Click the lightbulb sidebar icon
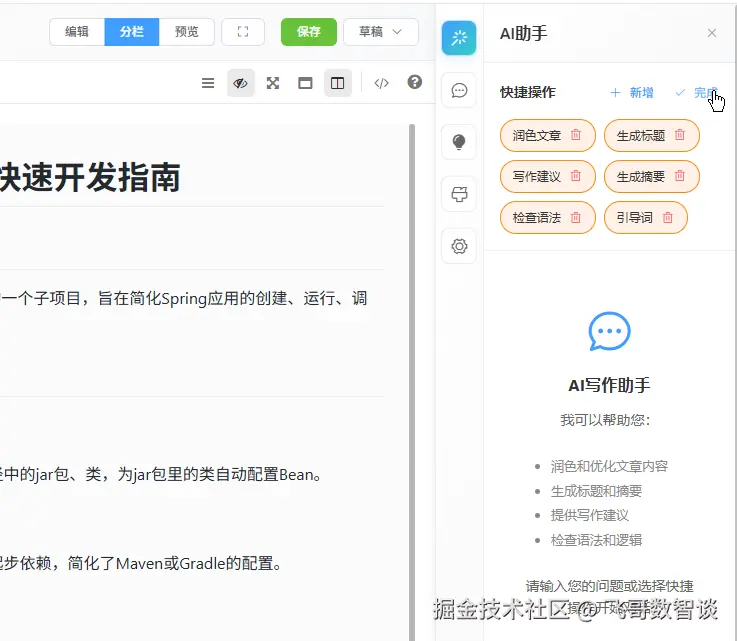This screenshot has height=641, width=737. coord(459,142)
